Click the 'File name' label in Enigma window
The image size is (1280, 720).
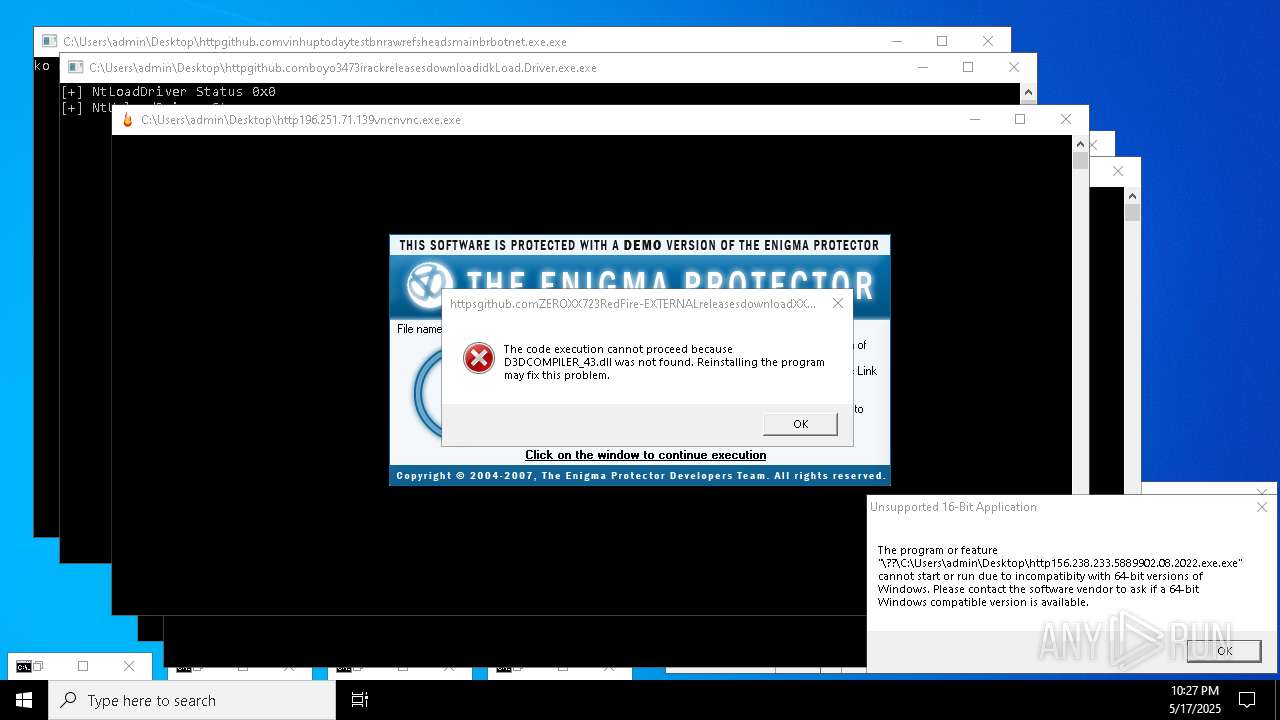pyautogui.click(x=419, y=329)
